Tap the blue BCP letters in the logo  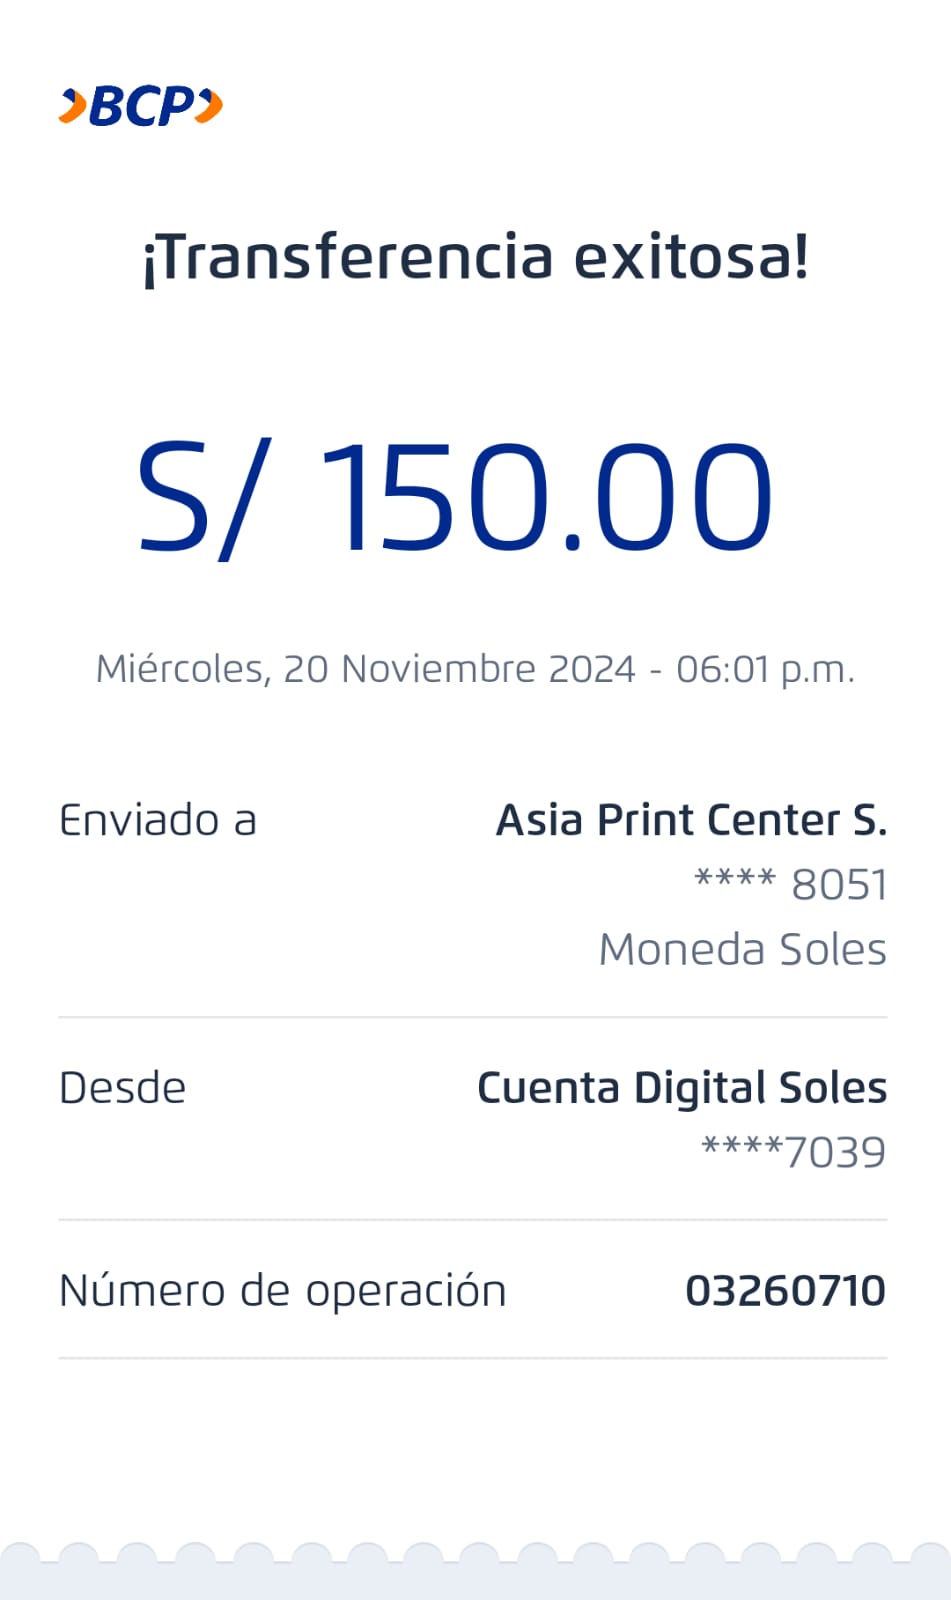click(141, 106)
